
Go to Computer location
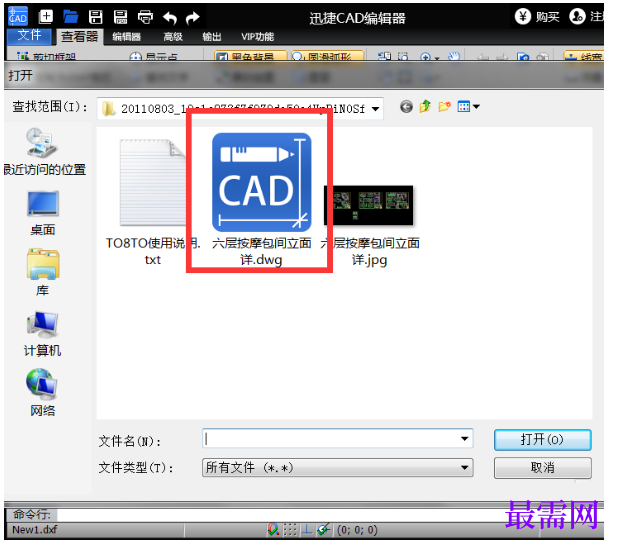click(x=42, y=334)
